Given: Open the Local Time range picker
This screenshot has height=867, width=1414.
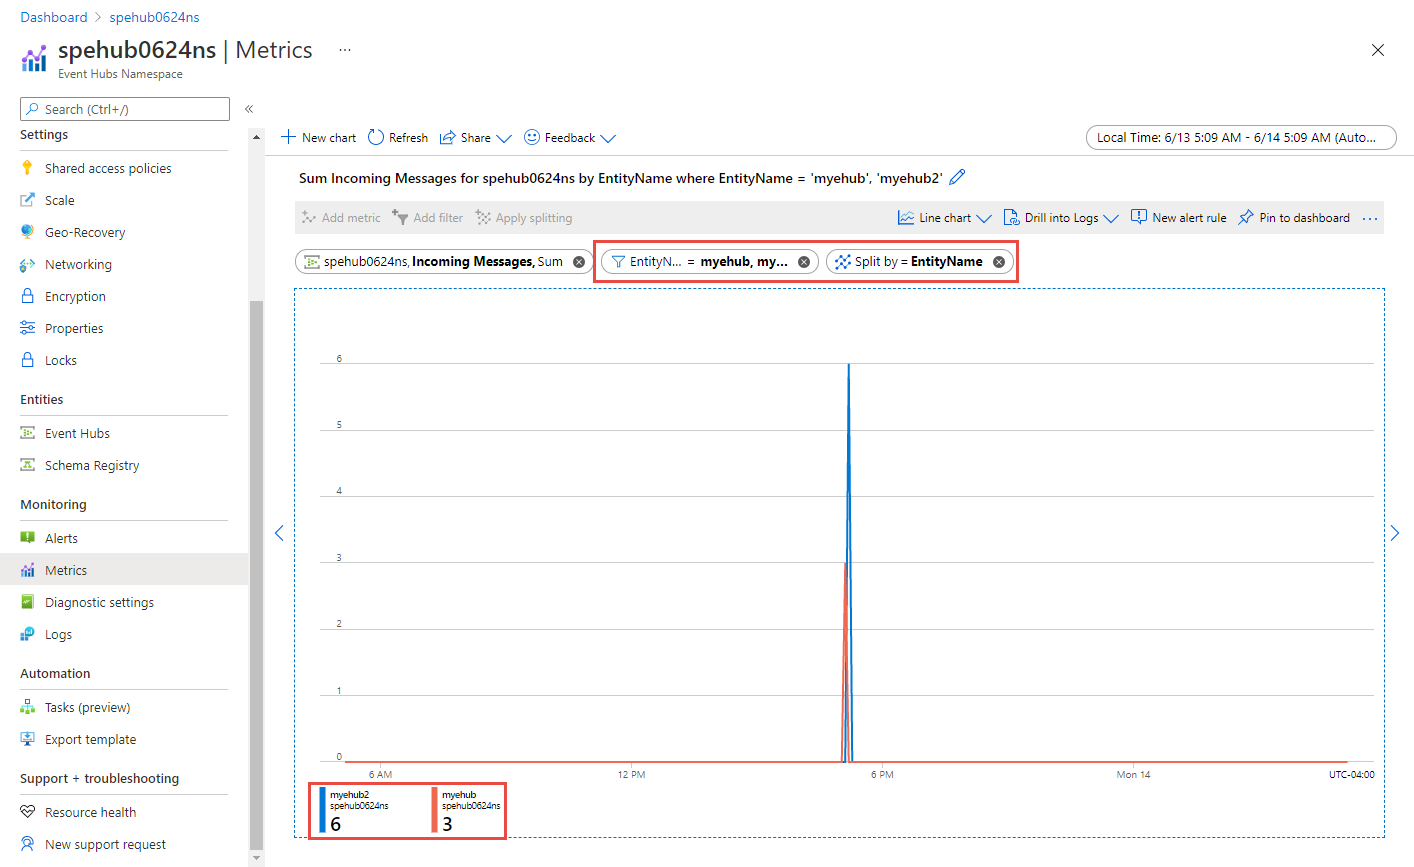Looking at the screenshot, I should tap(1241, 138).
